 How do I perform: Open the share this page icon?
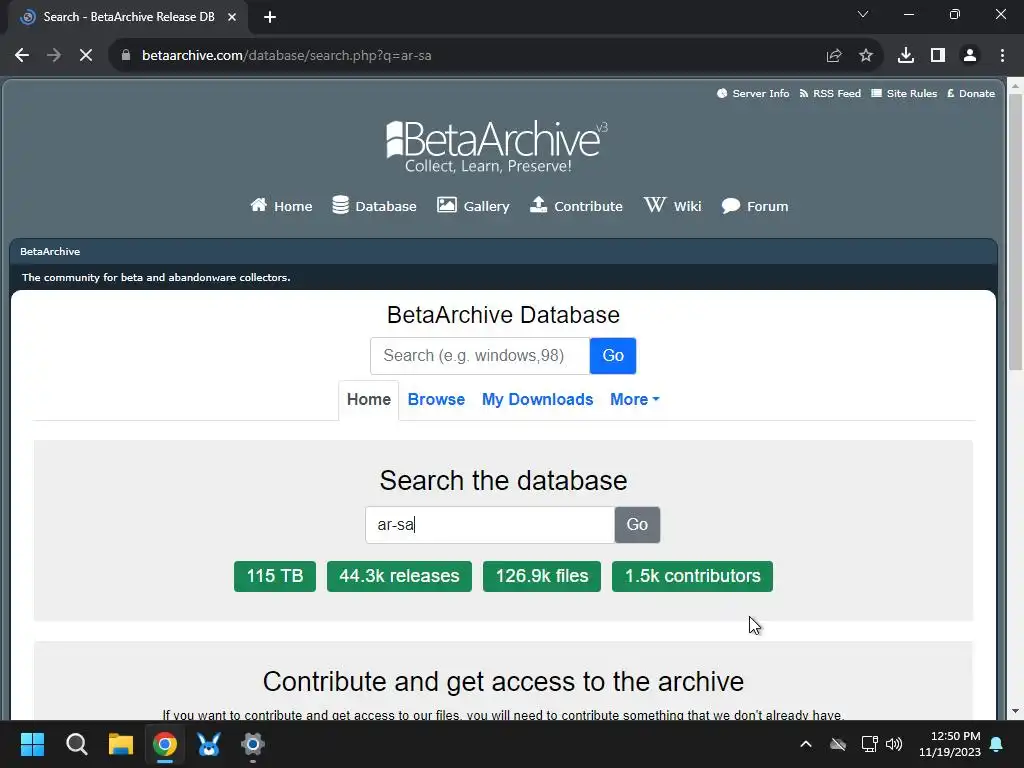click(834, 56)
